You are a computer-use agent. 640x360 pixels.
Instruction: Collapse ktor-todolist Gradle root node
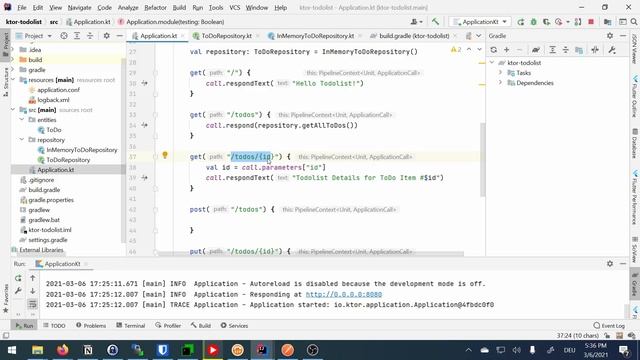click(x=492, y=63)
